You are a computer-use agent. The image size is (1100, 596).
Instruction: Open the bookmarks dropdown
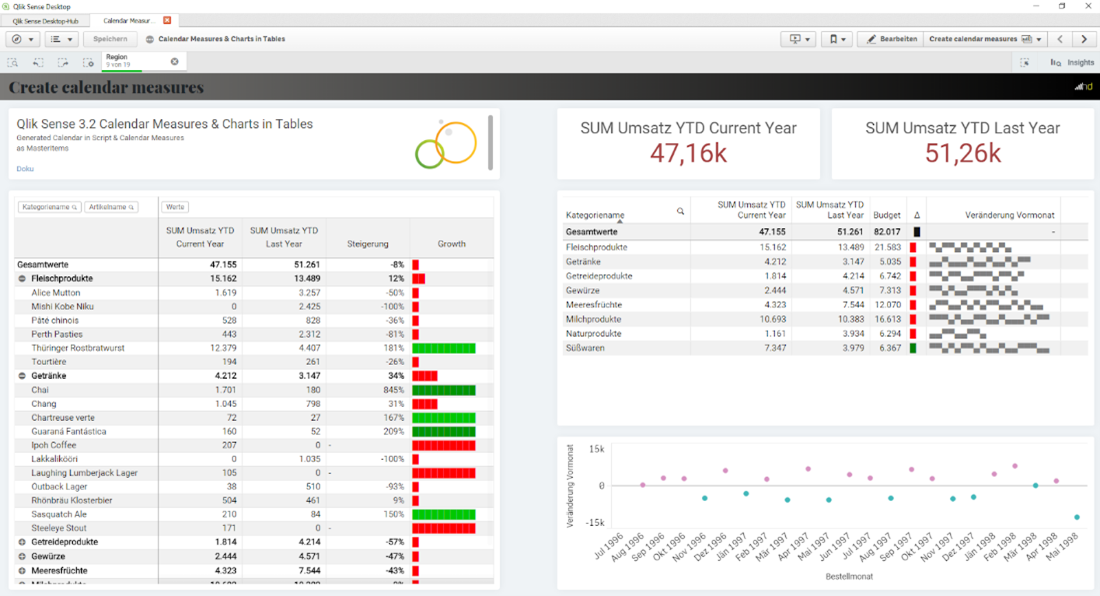[838, 39]
